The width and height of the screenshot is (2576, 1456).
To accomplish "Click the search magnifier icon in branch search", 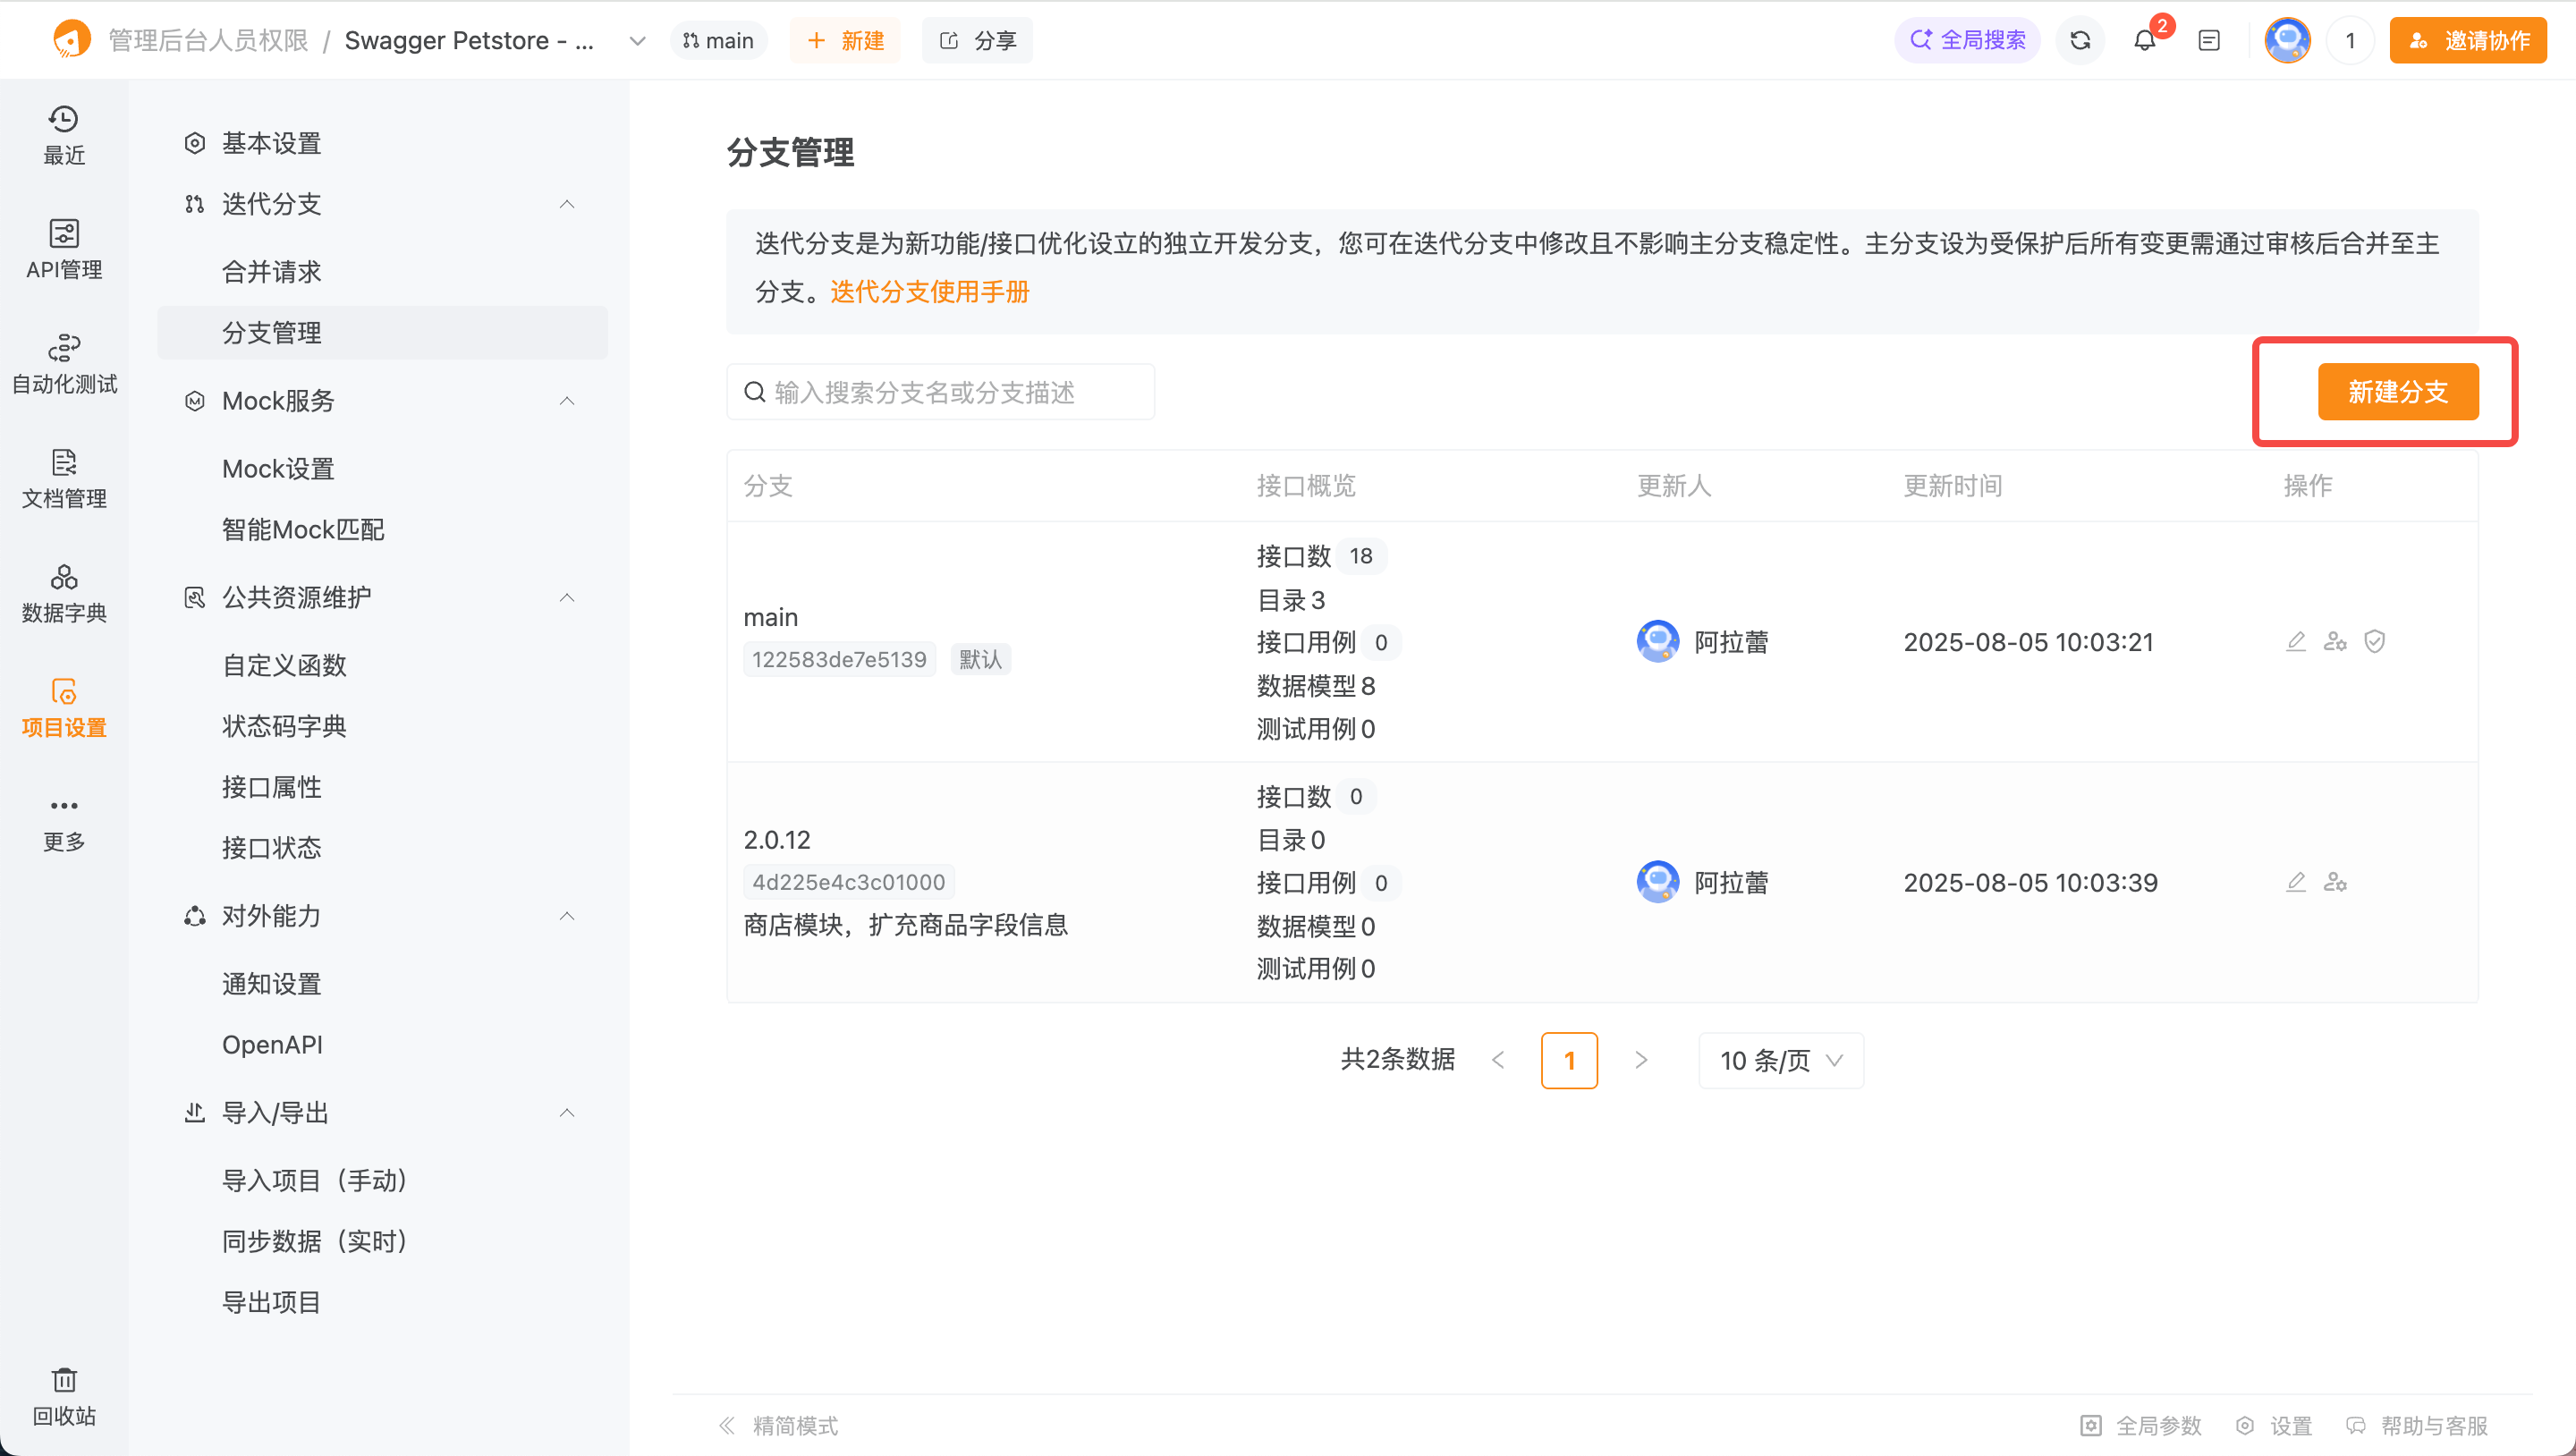I will (x=754, y=392).
